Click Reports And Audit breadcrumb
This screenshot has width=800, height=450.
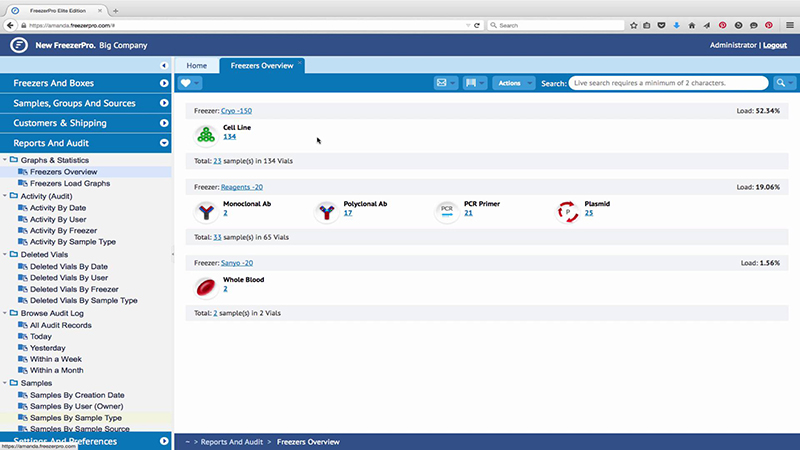tap(232, 442)
